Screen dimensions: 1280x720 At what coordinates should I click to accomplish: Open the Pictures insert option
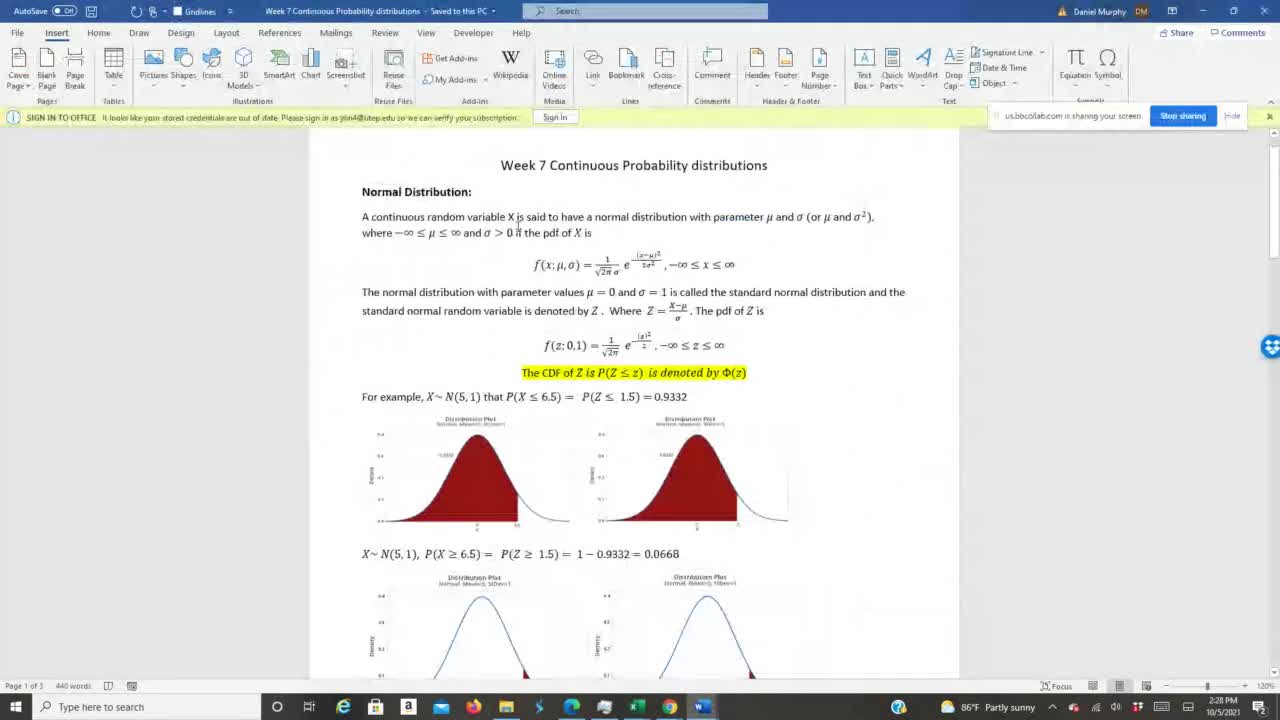click(x=153, y=63)
